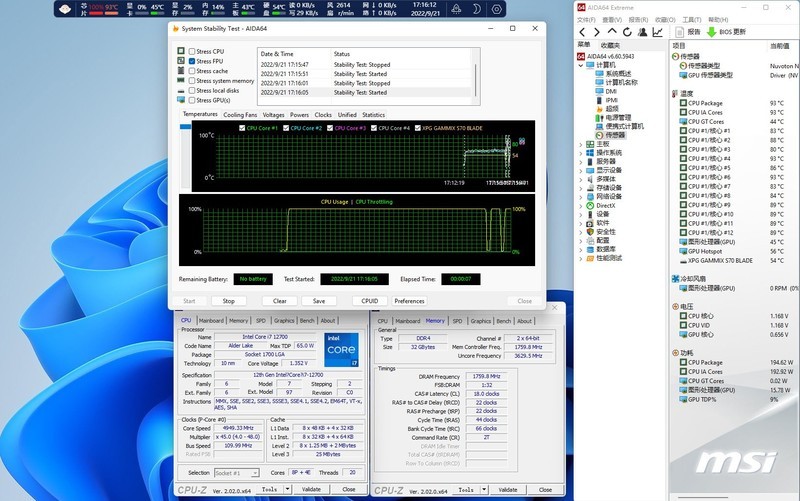Switch to 收藏夹 favorites tab

pos(610,45)
